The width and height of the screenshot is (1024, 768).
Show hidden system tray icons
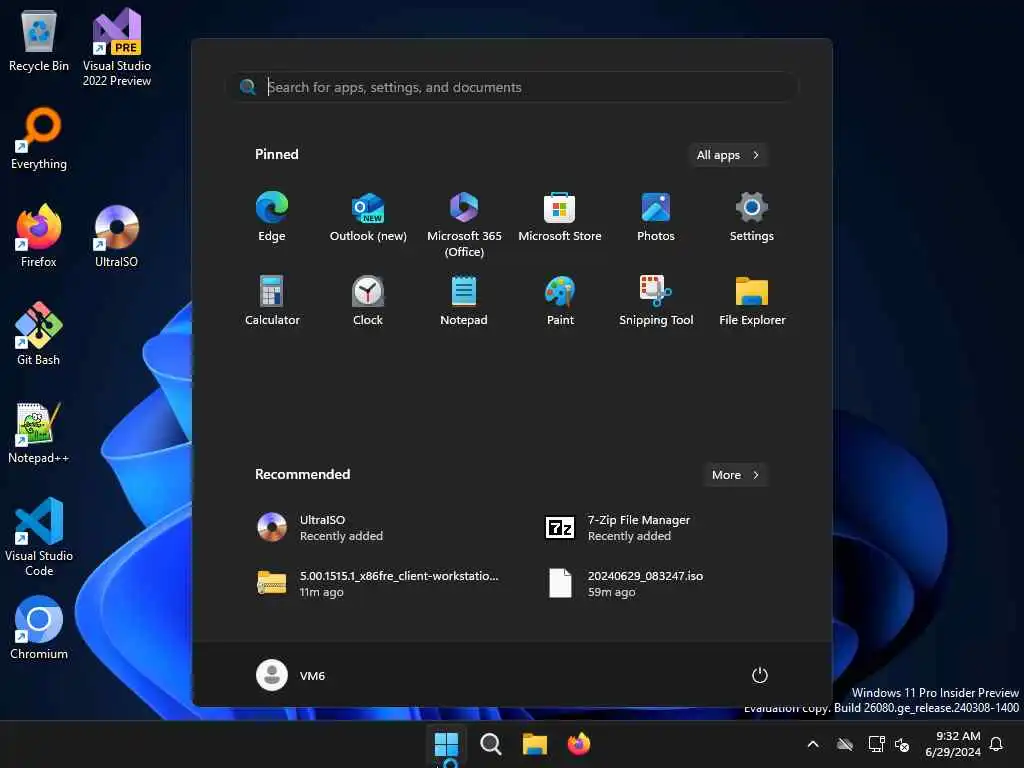coord(813,744)
